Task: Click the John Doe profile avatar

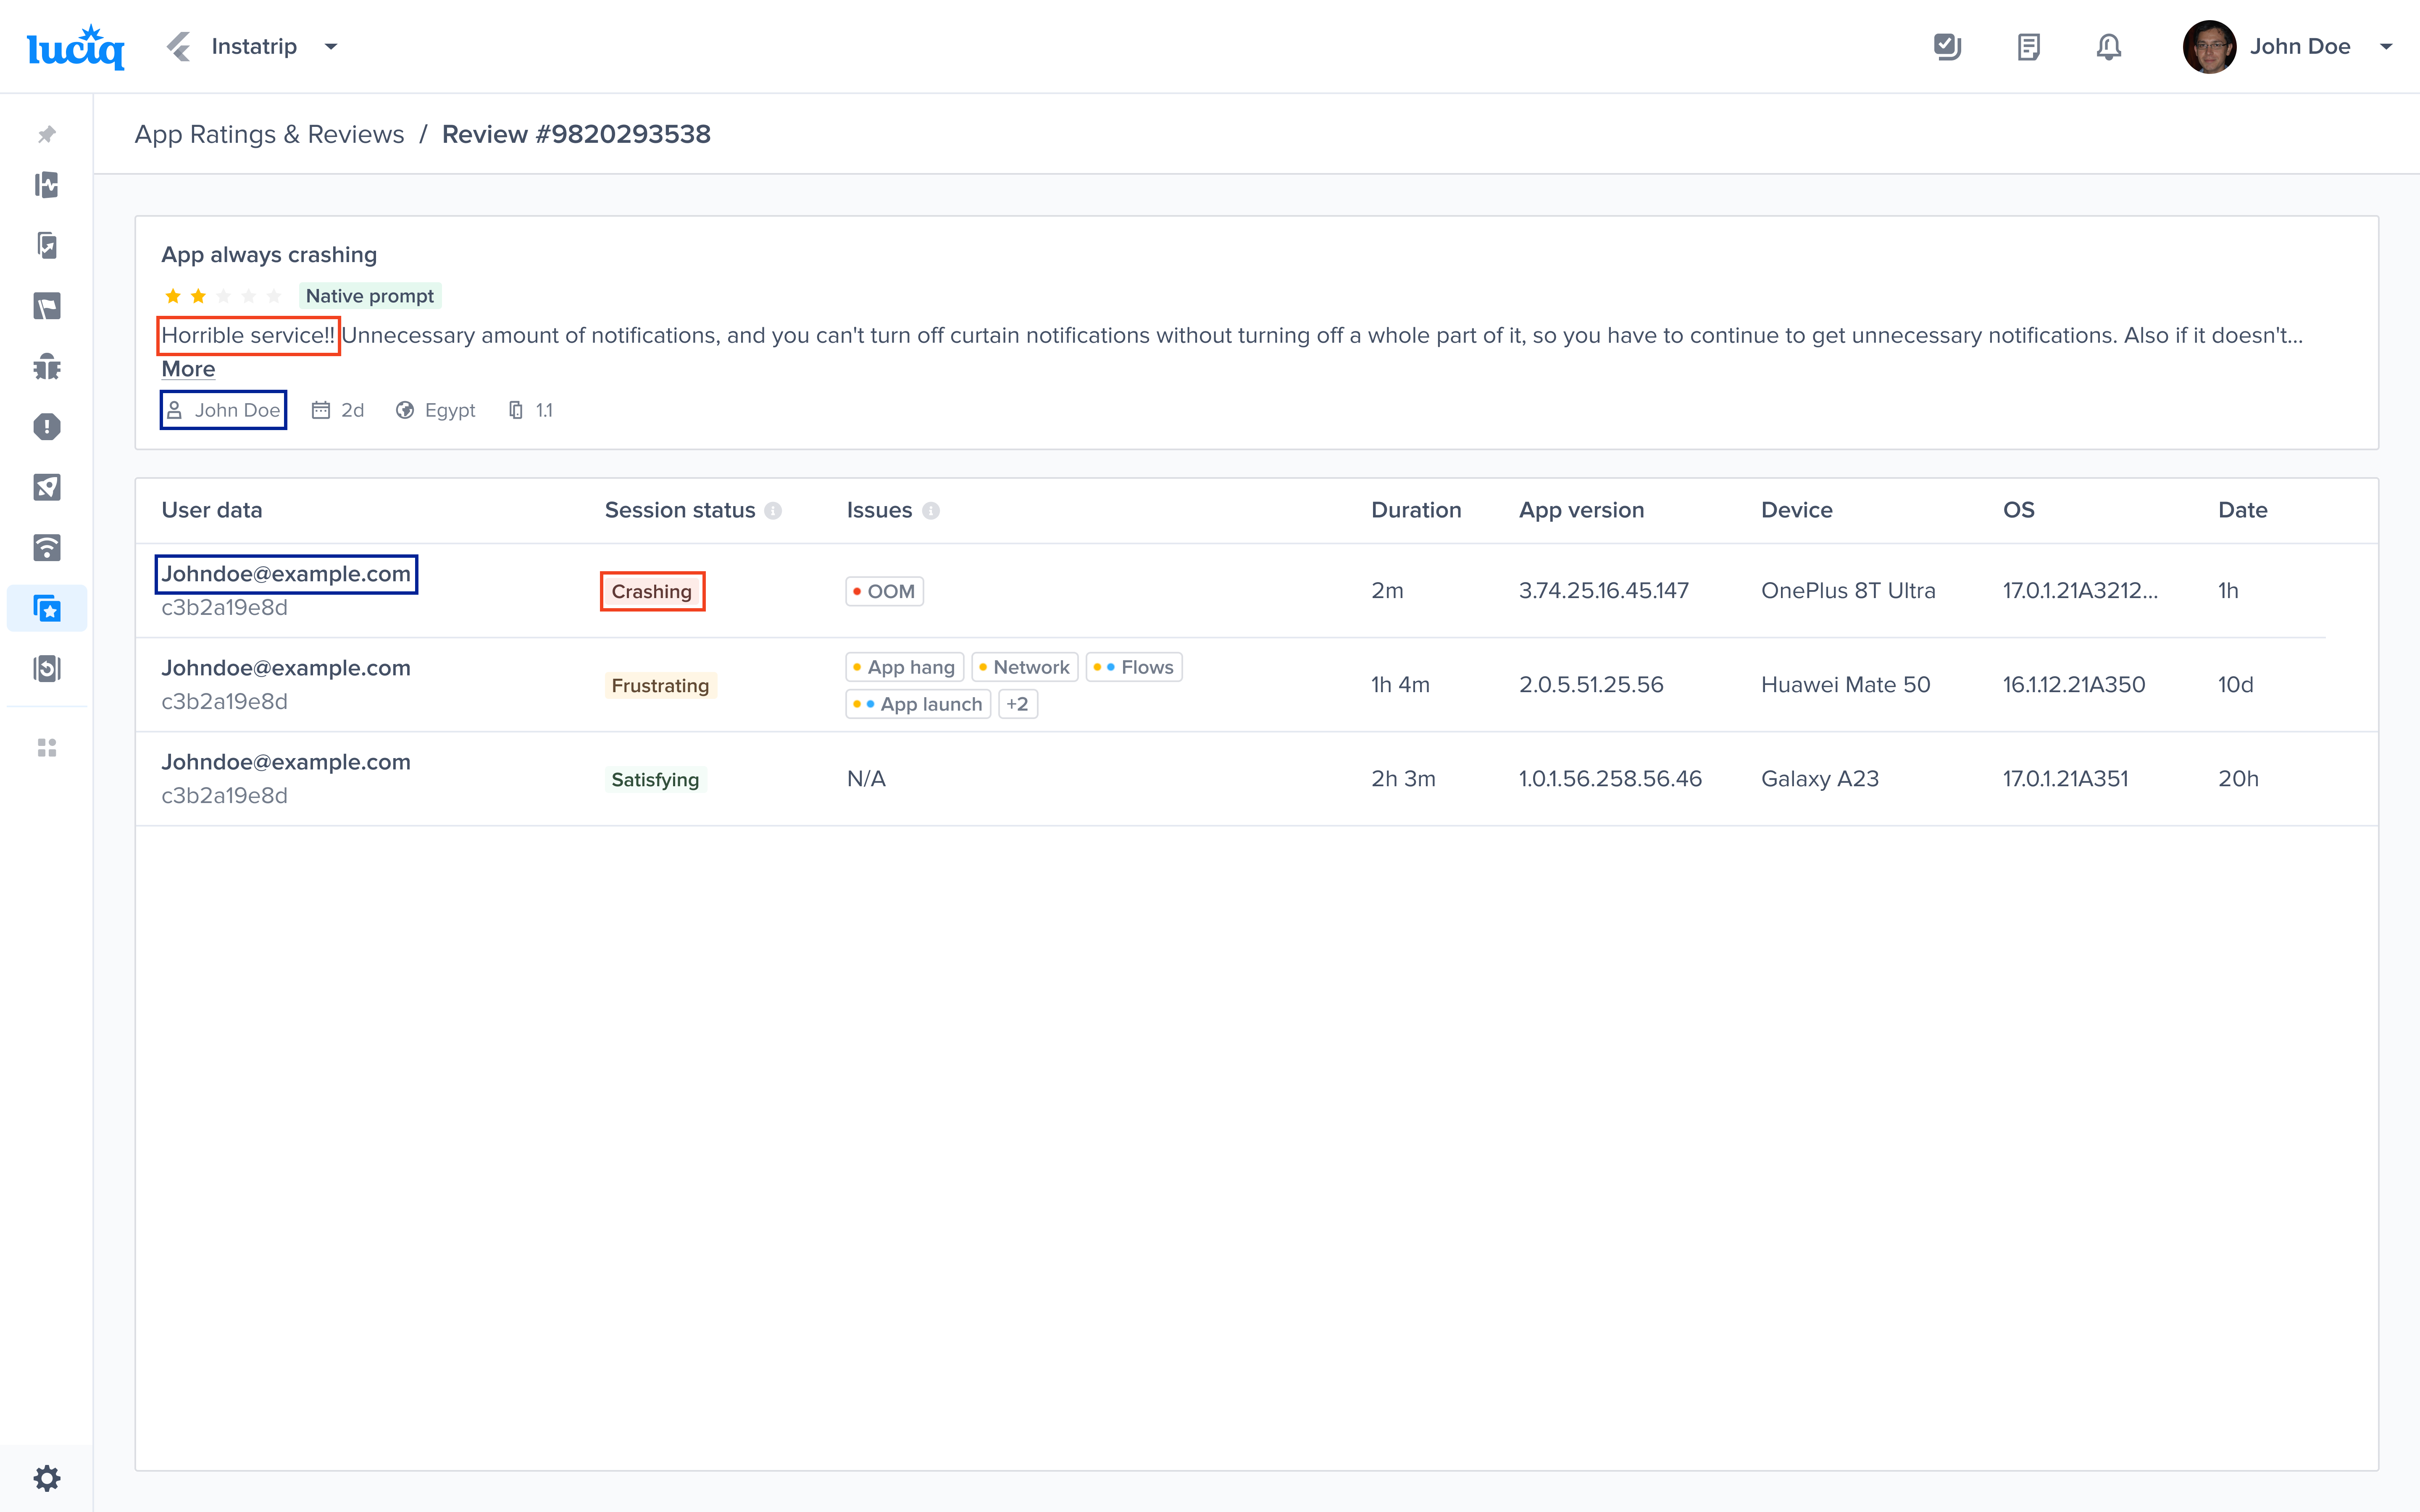Action: click(x=2209, y=47)
